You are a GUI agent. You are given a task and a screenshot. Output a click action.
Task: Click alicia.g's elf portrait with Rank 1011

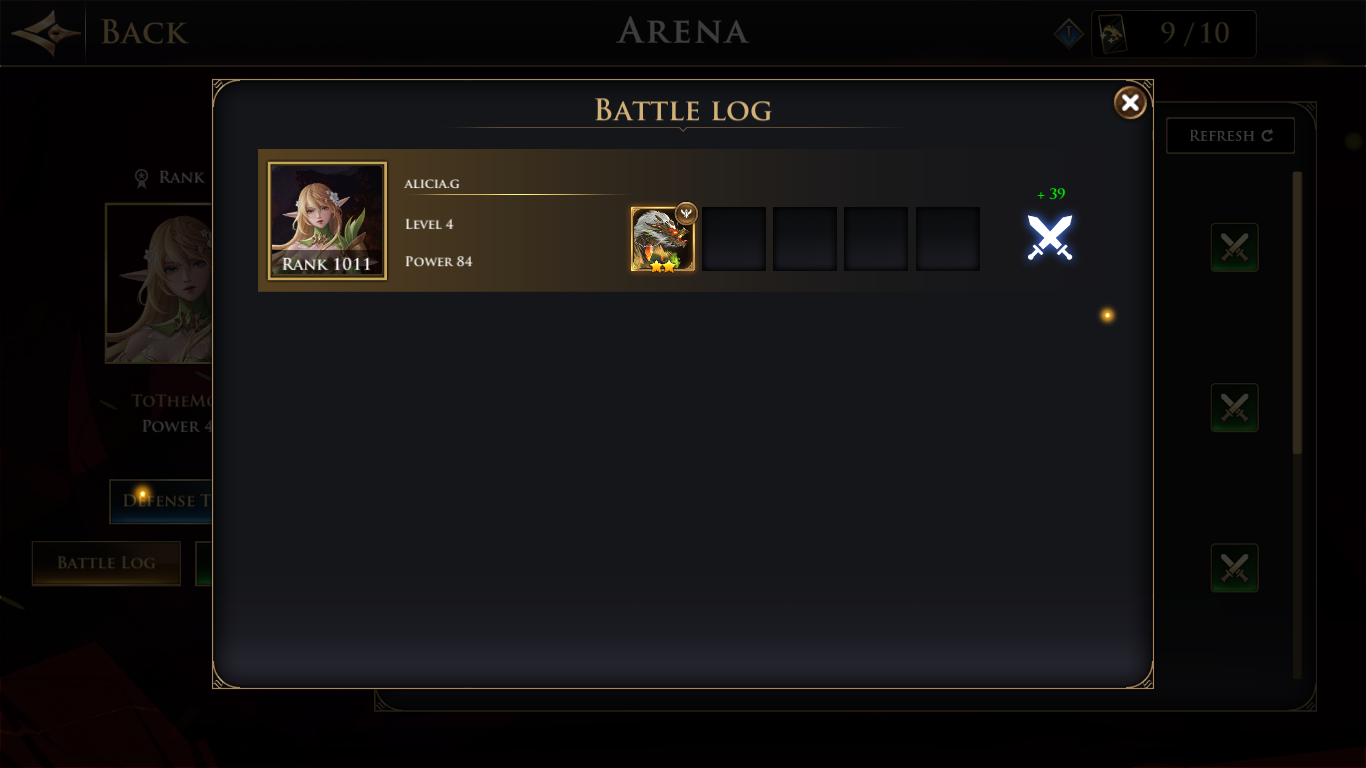pyautogui.click(x=327, y=221)
